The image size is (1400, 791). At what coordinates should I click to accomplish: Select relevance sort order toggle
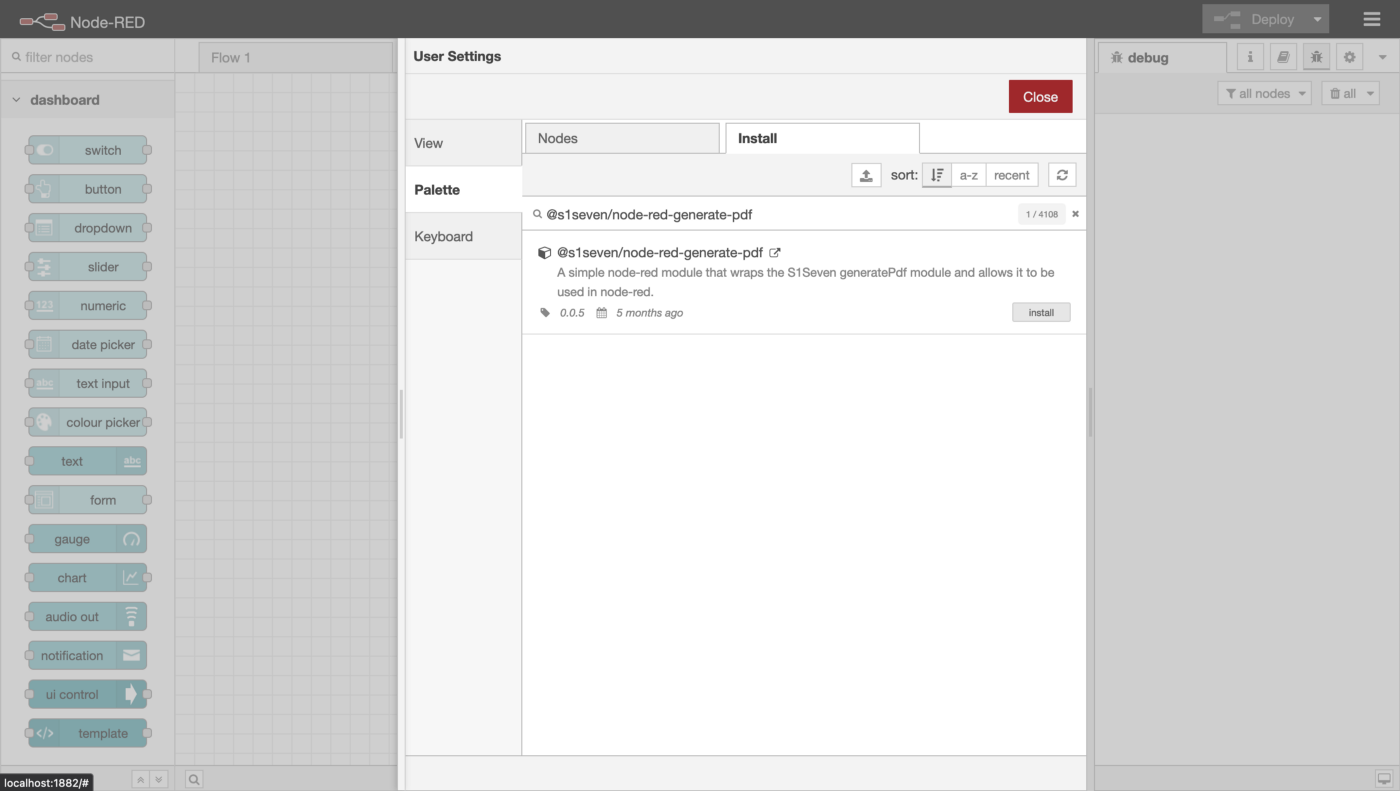click(x=936, y=175)
